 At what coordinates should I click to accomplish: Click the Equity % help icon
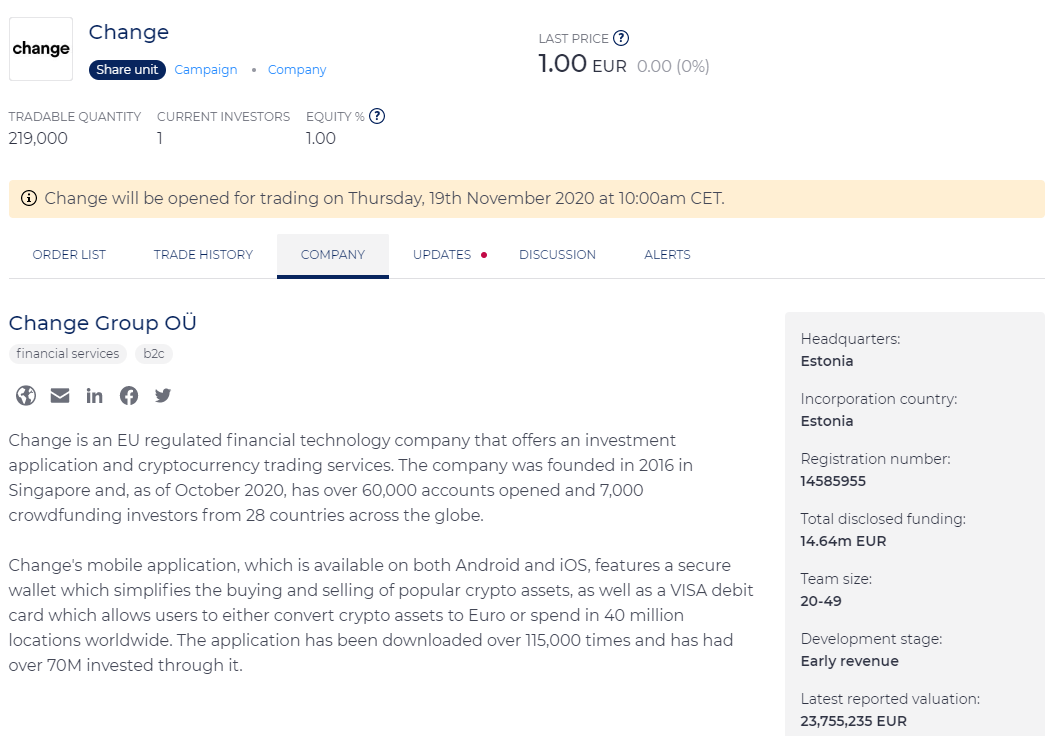point(377,116)
